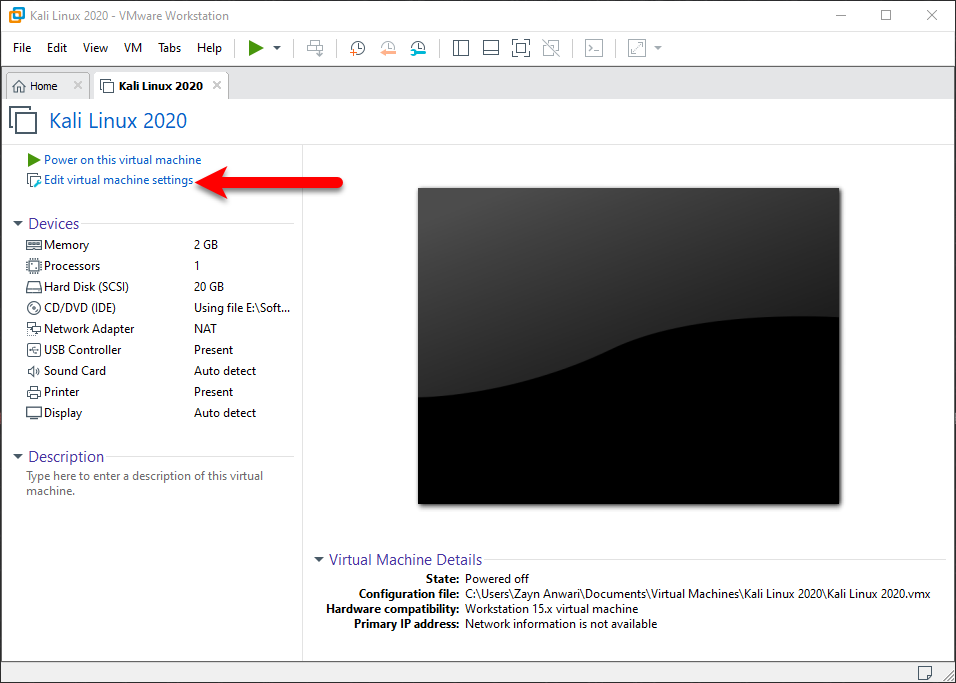Click Edit virtual machine settings link
This screenshot has width=956, height=683.
click(118, 181)
